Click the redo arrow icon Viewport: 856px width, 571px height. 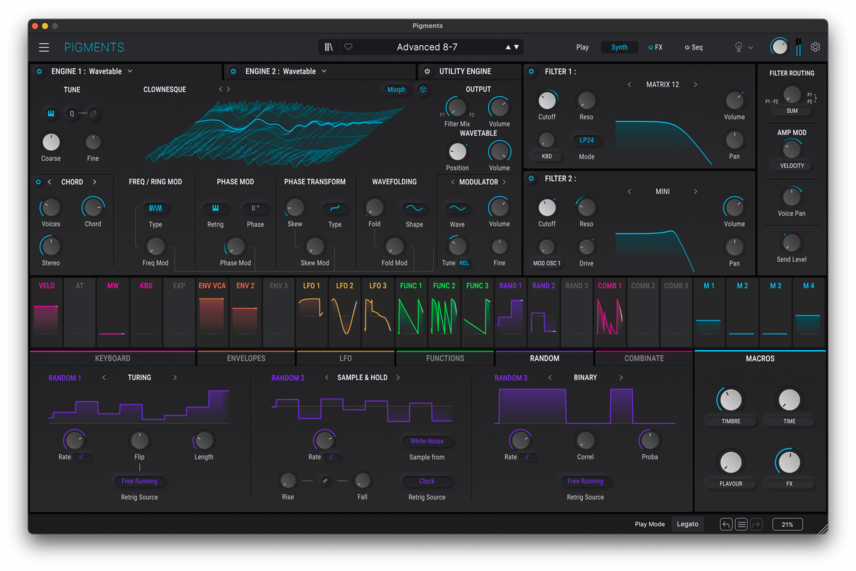(756, 525)
